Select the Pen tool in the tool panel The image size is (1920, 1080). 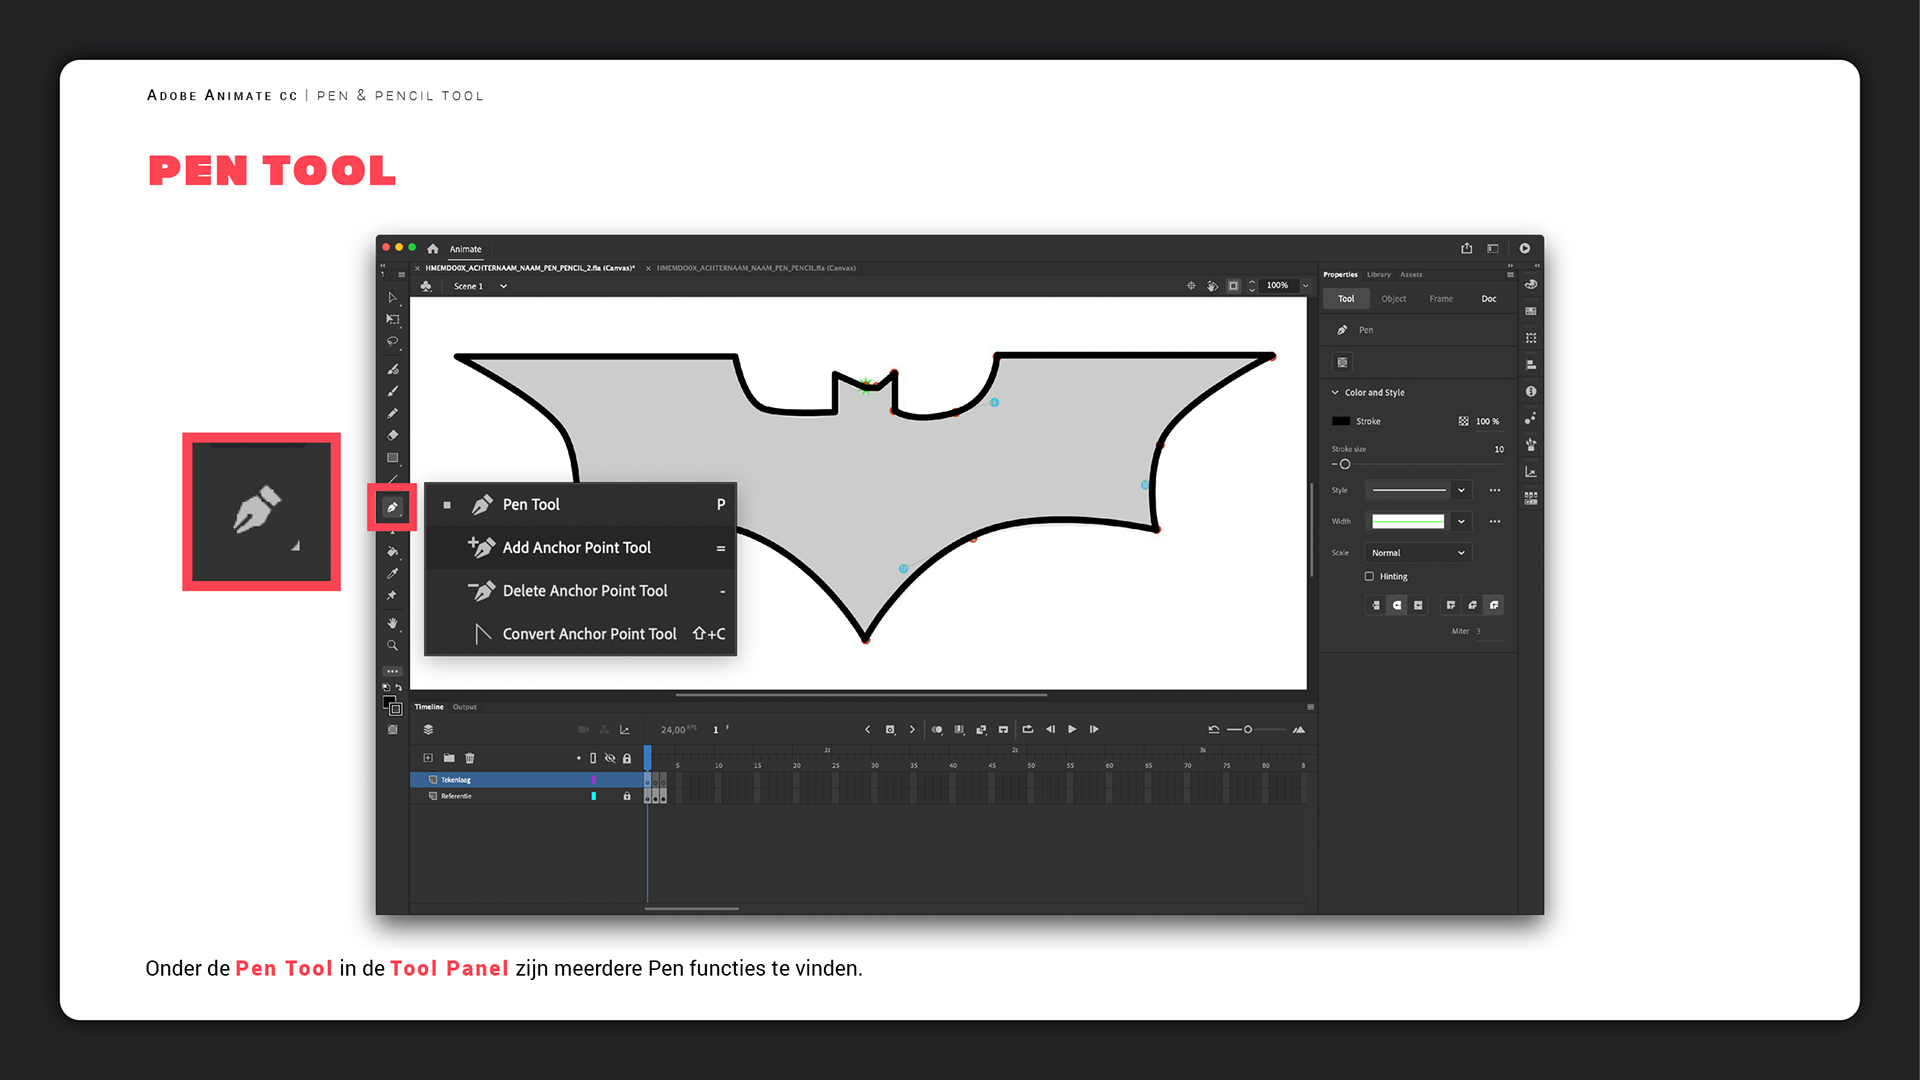point(392,508)
